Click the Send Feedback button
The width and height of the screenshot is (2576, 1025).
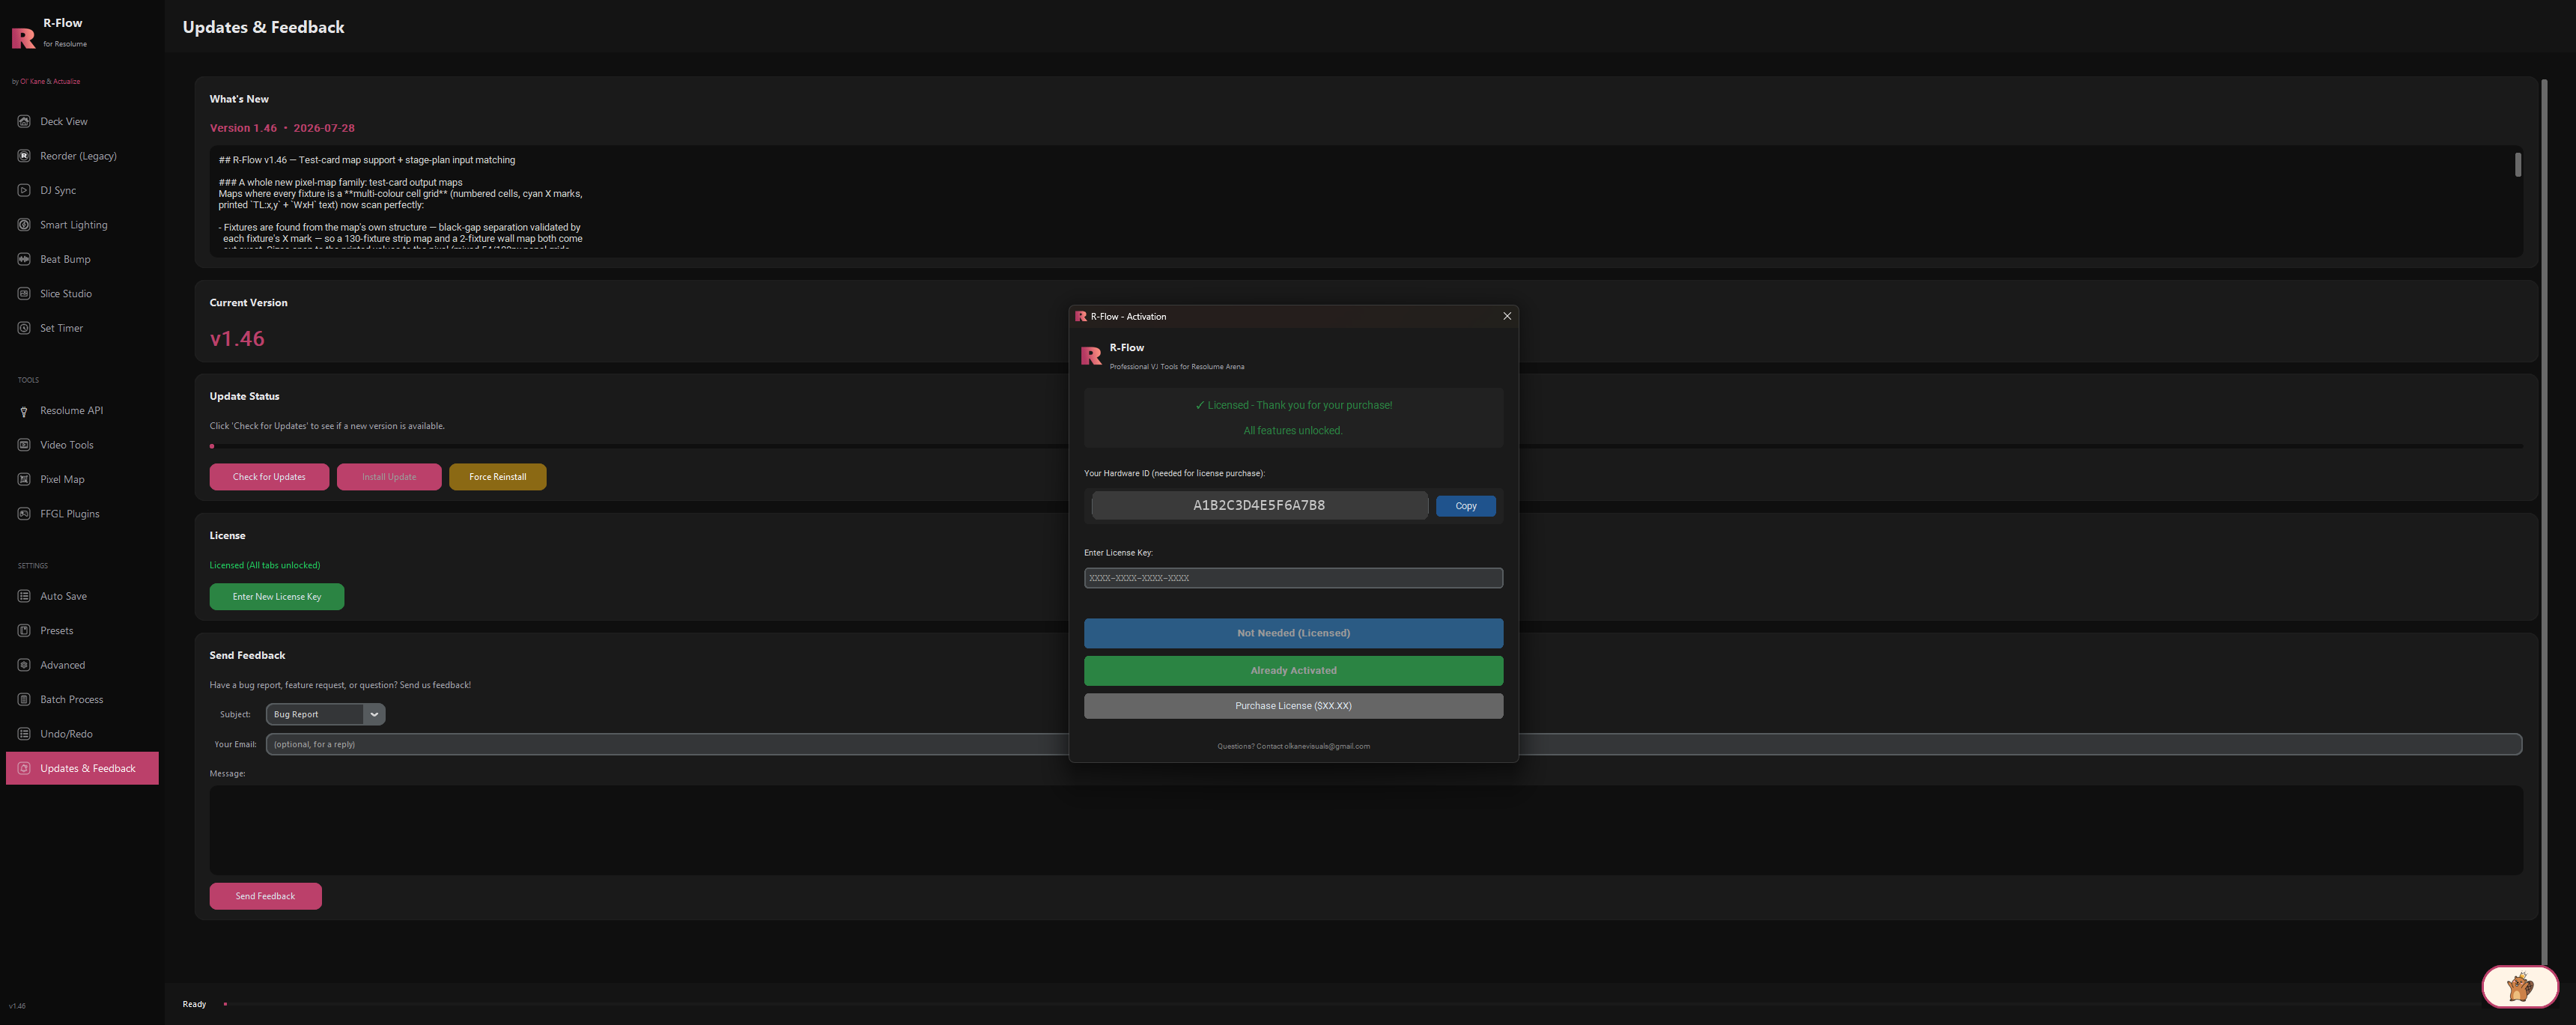point(265,896)
